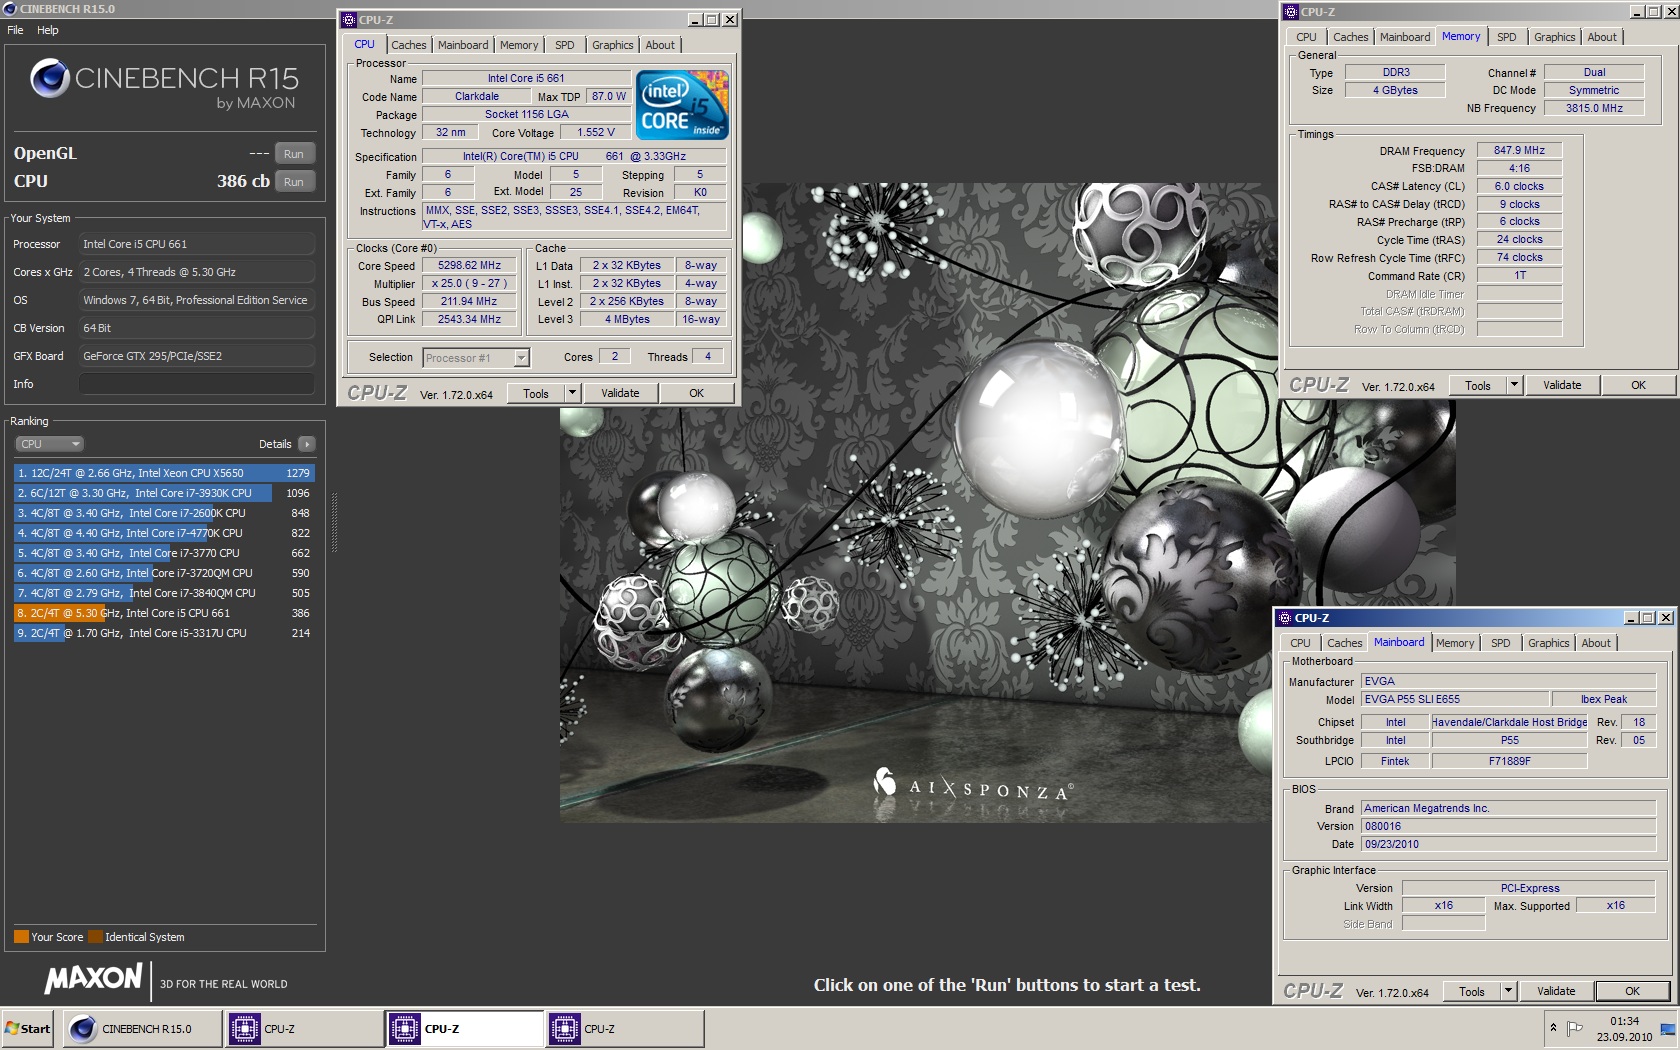
Task: Click CPU-Z title icon in Memory window
Action: click(1290, 12)
